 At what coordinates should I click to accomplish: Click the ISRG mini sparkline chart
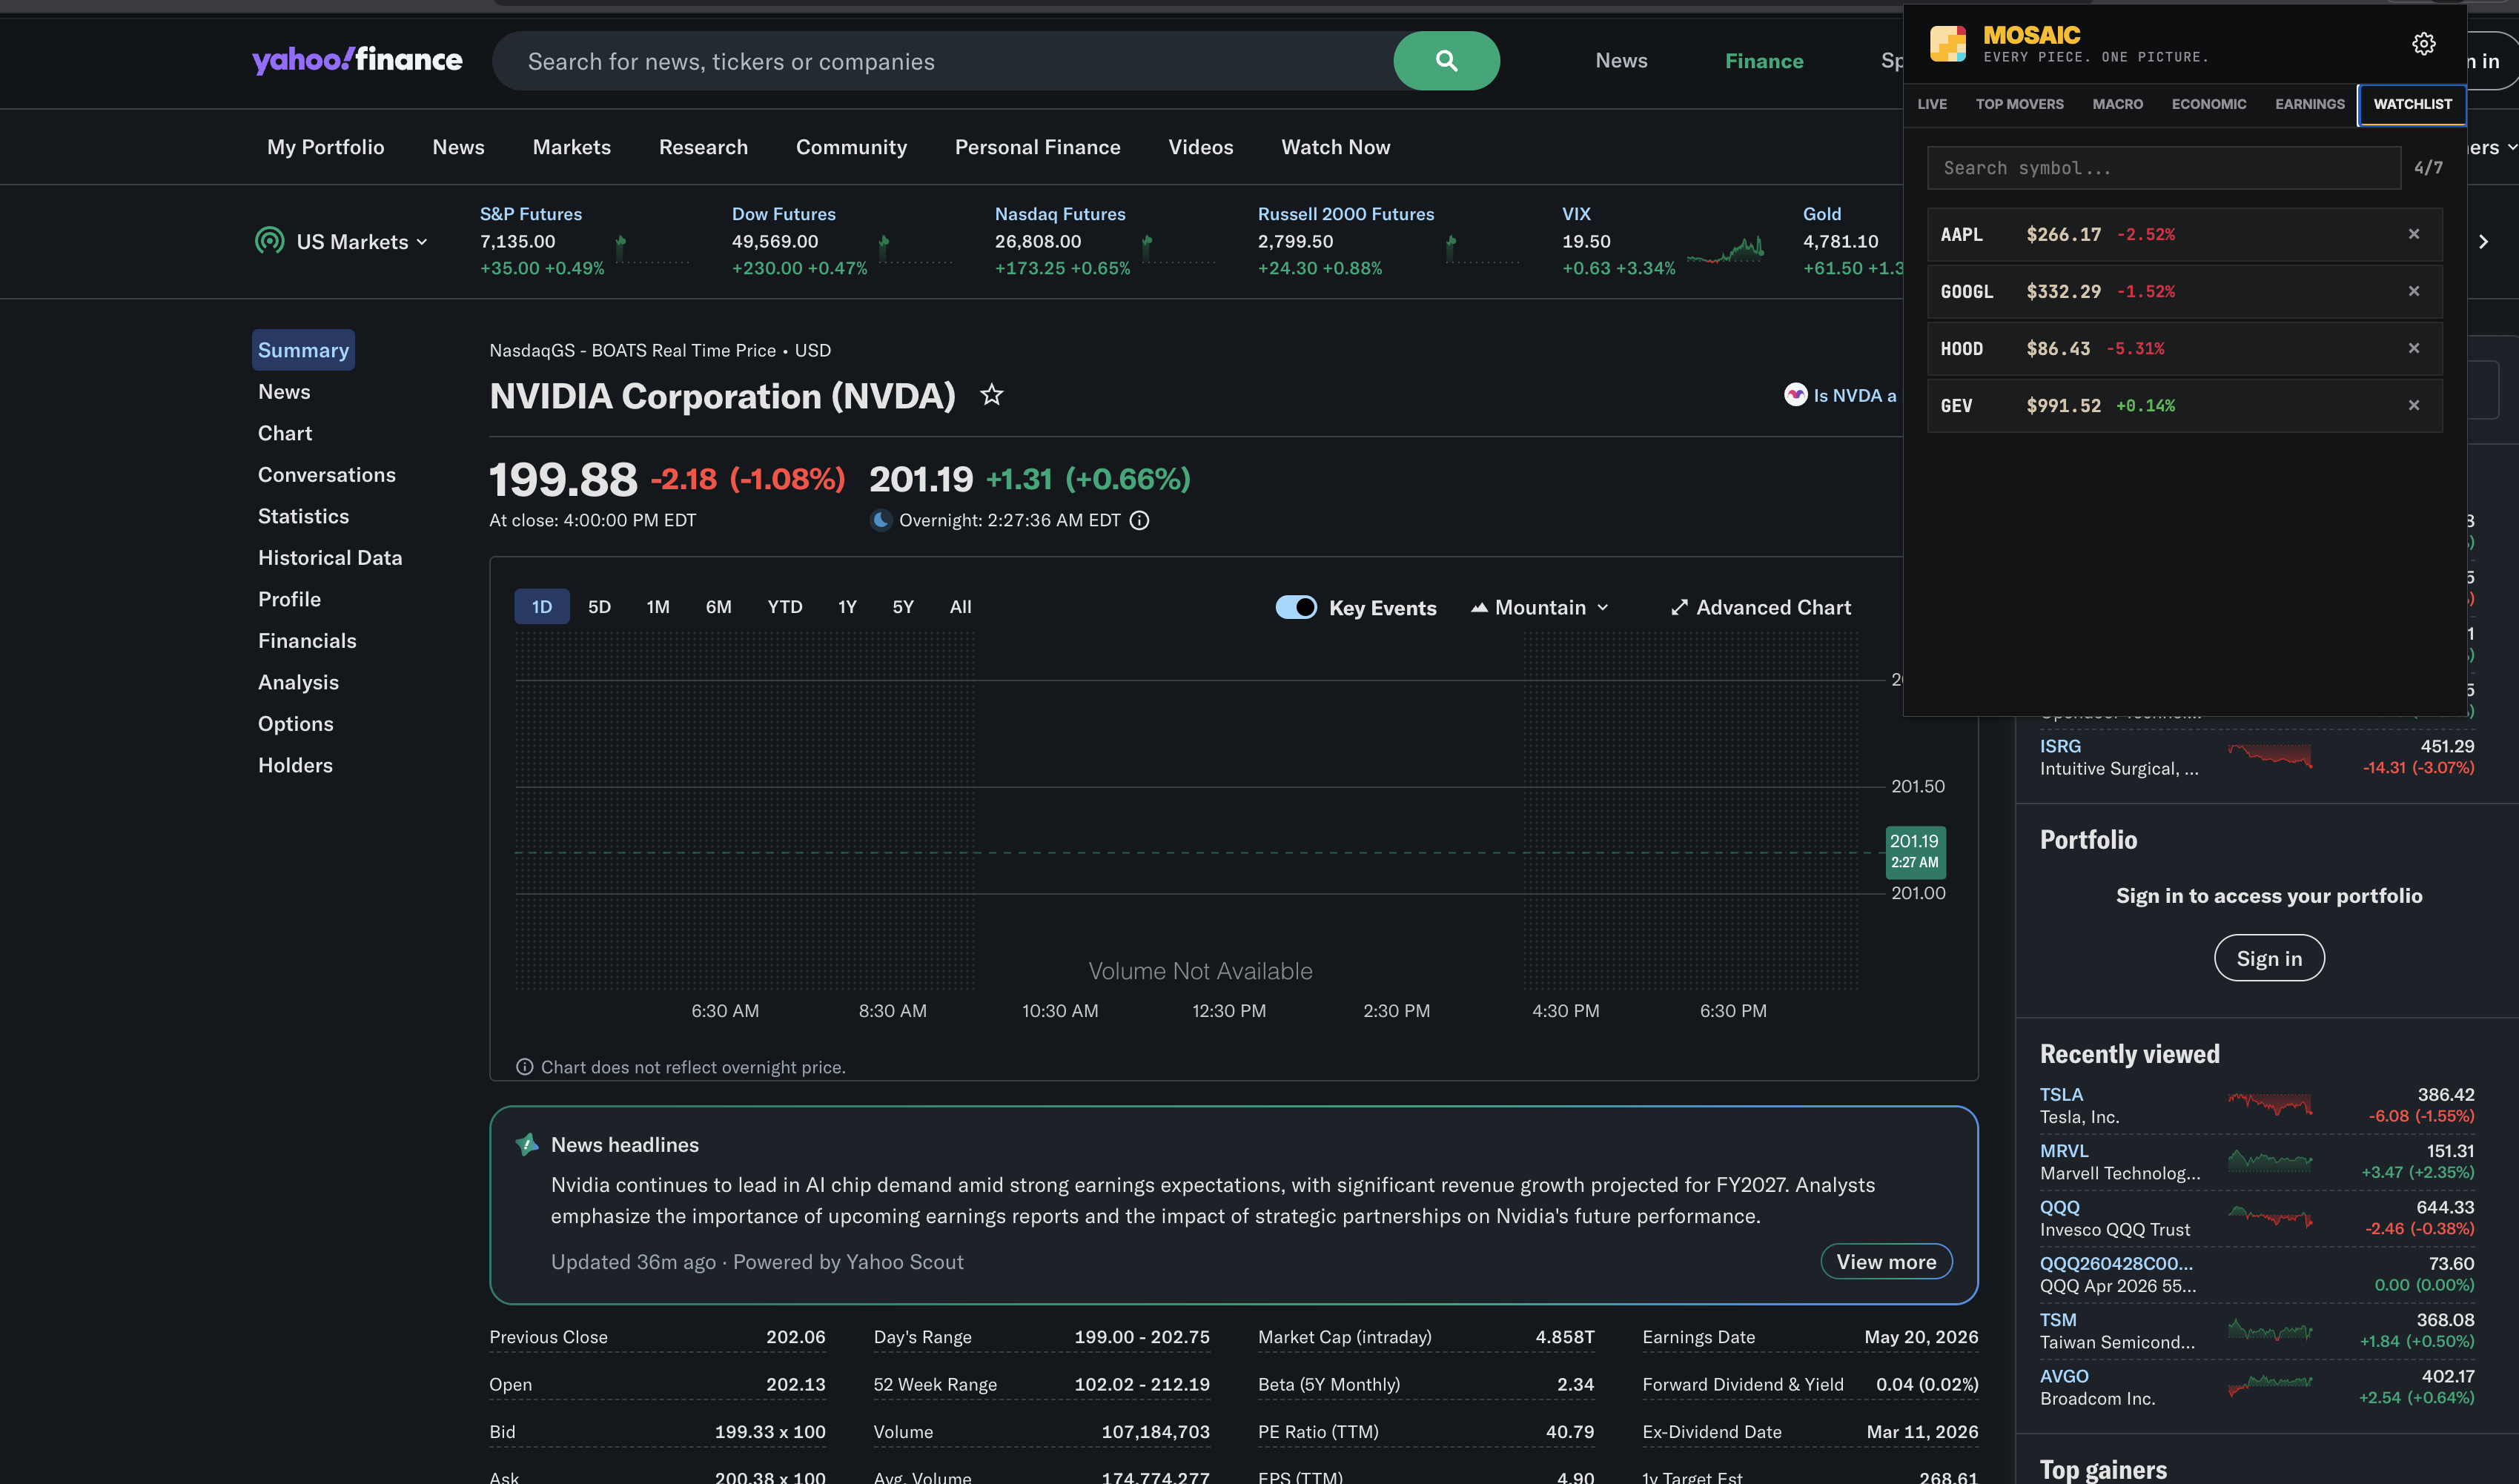[x=2270, y=756]
